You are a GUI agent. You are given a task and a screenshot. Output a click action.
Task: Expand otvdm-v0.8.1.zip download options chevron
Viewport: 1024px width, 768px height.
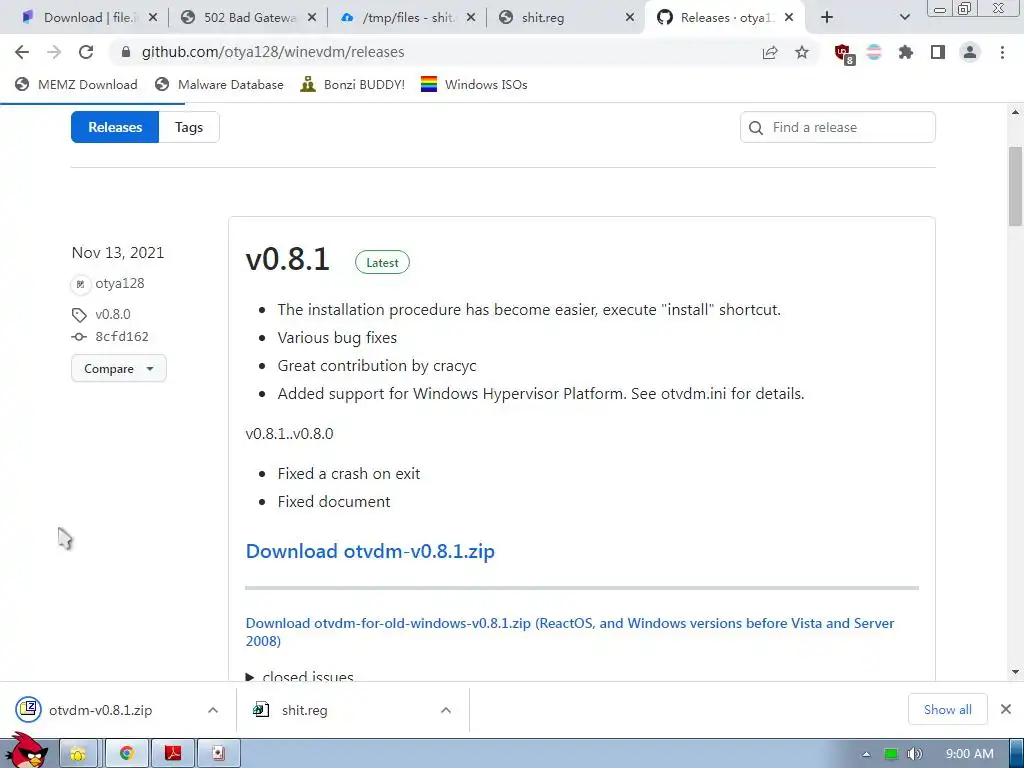point(213,710)
